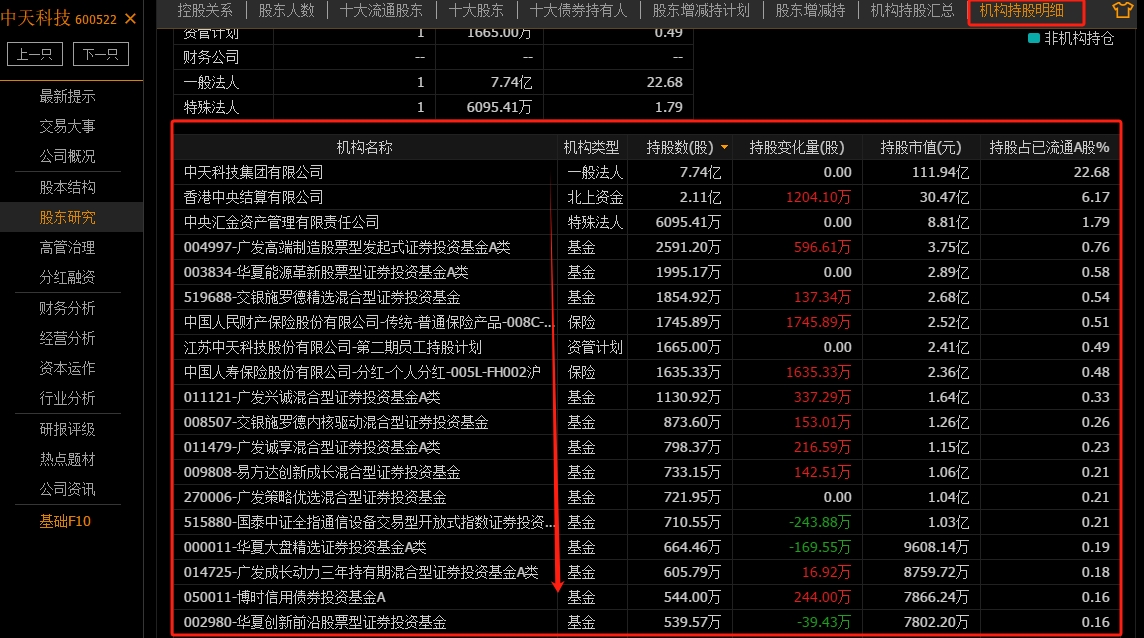Open 公司资讯 in sidebar
The height and width of the screenshot is (638, 1144).
(67, 489)
